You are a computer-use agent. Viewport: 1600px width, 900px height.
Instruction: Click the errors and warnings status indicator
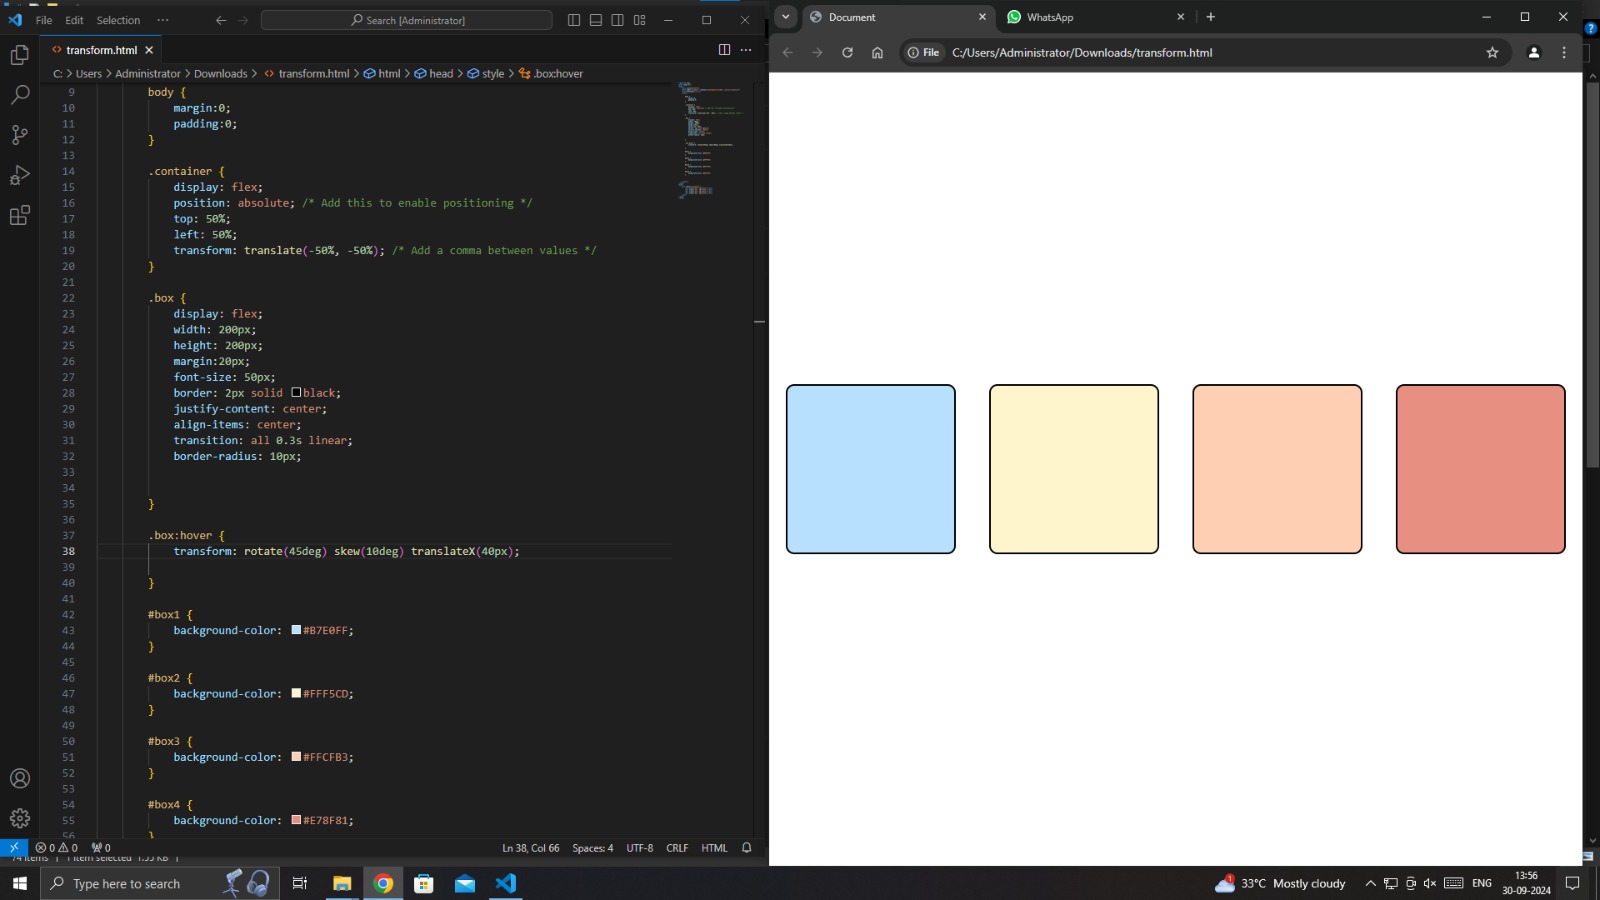pos(57,848)
